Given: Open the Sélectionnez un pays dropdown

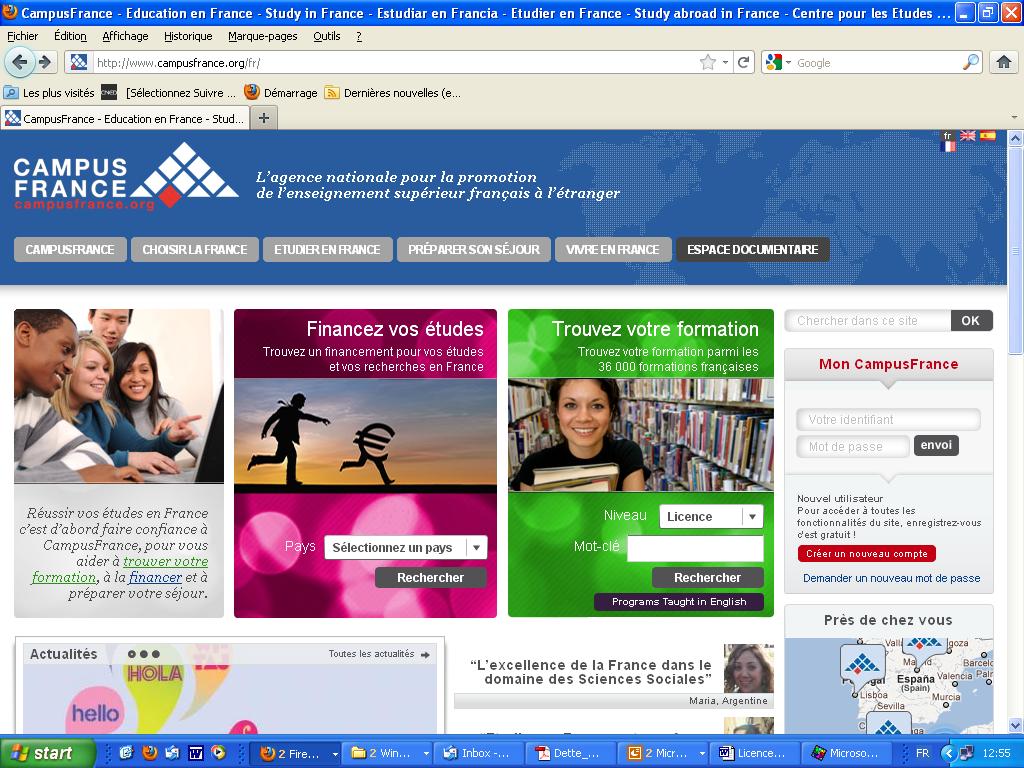Looking at the screenshot, I should point(406,547).
